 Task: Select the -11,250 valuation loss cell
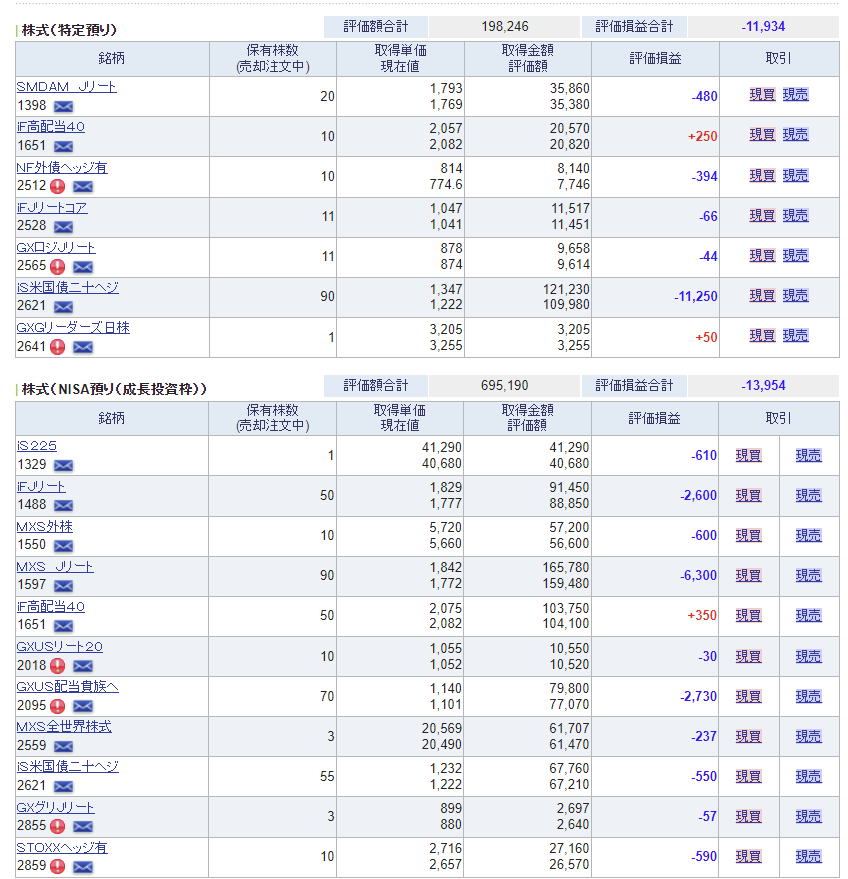pyautogui.click(x=655, y=297)
